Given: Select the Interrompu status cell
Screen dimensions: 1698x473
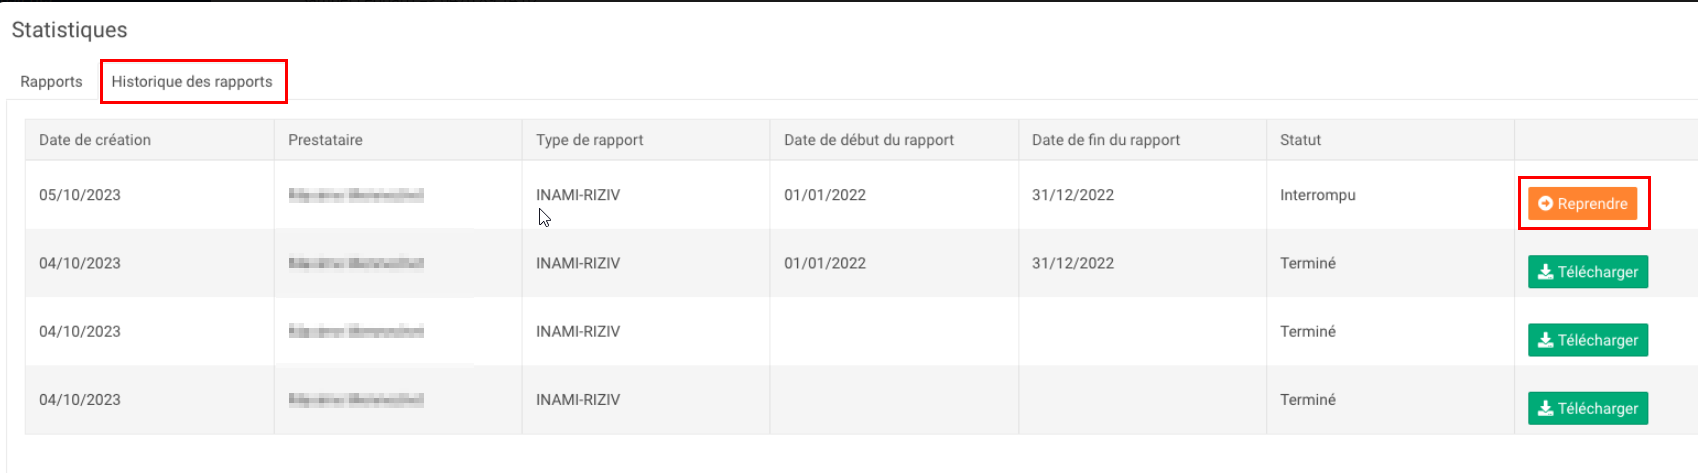Looking at the screenshot, I should [1318, 195].
